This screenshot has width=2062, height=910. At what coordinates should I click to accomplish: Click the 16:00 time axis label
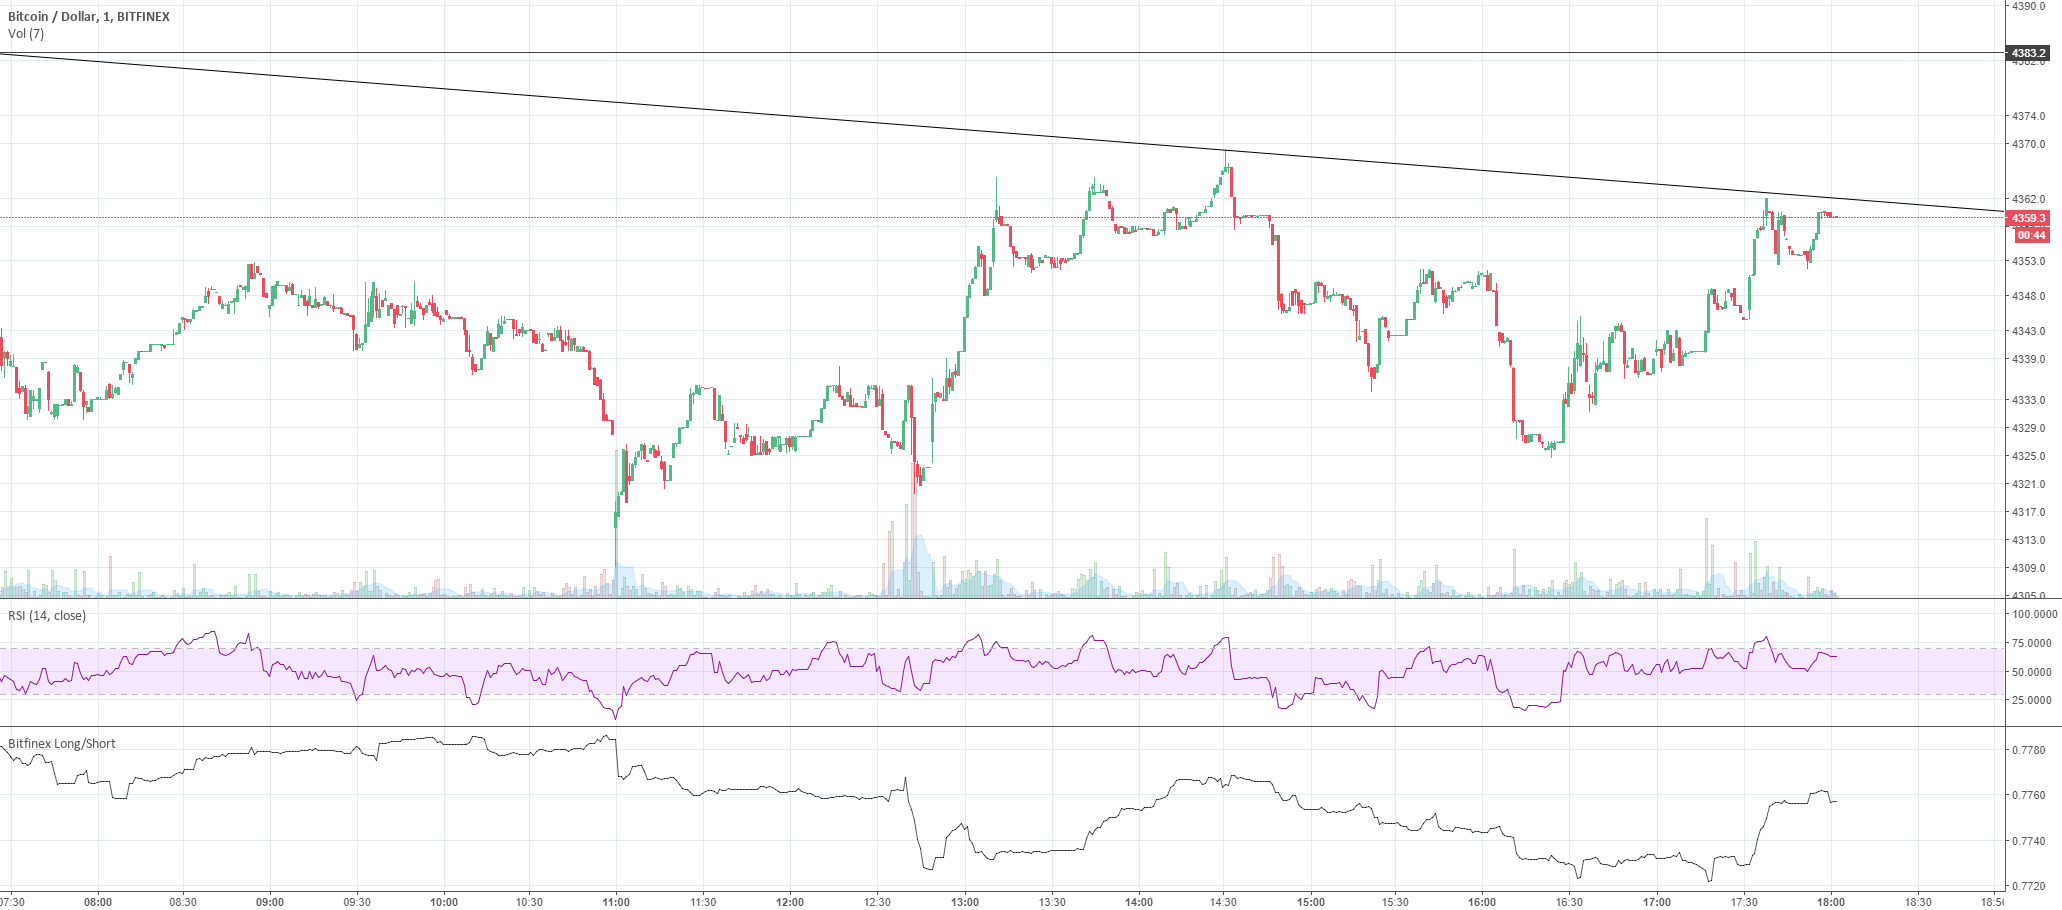[1483, 902]
